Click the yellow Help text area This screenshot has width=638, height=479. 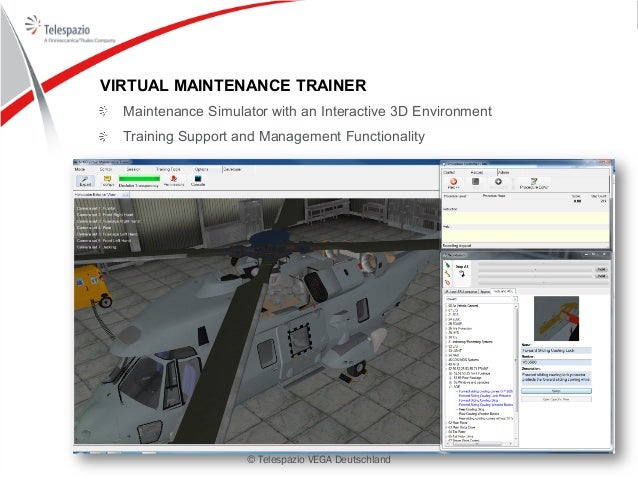pos(526,235)
